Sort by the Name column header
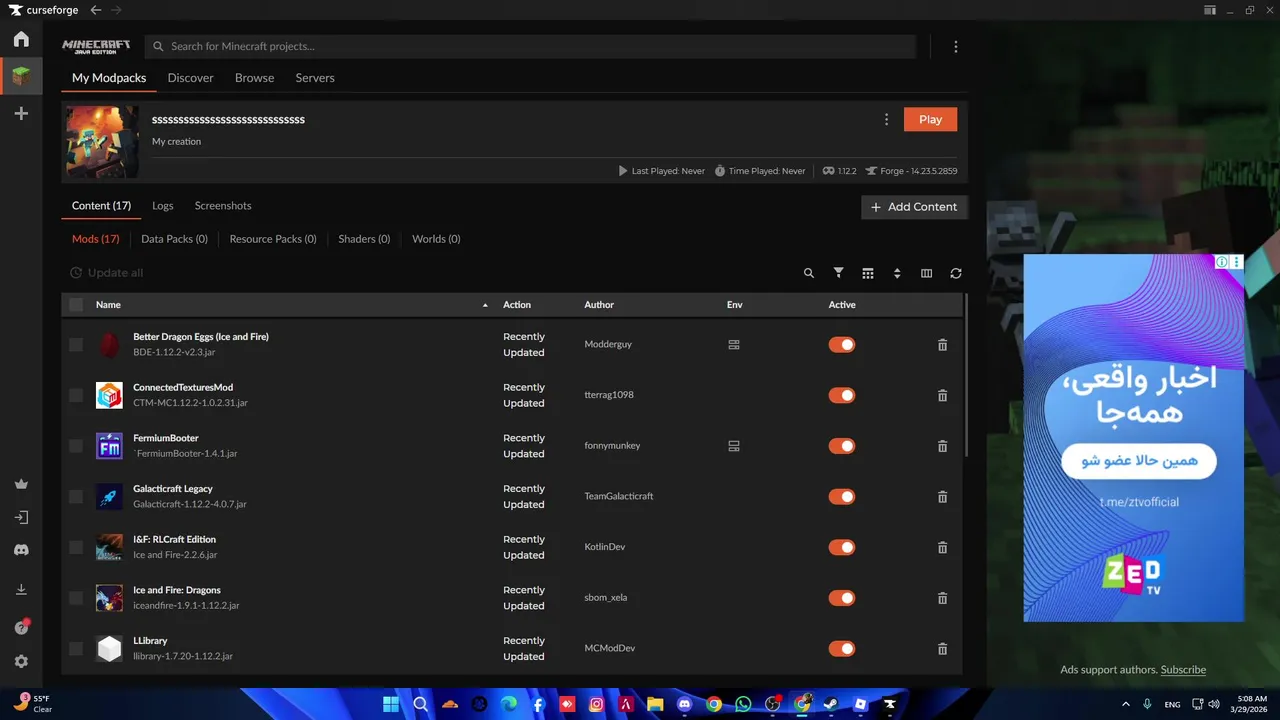Image resolution: width=1280 pixels, height=720 pixels. click(x=108, y=305)
